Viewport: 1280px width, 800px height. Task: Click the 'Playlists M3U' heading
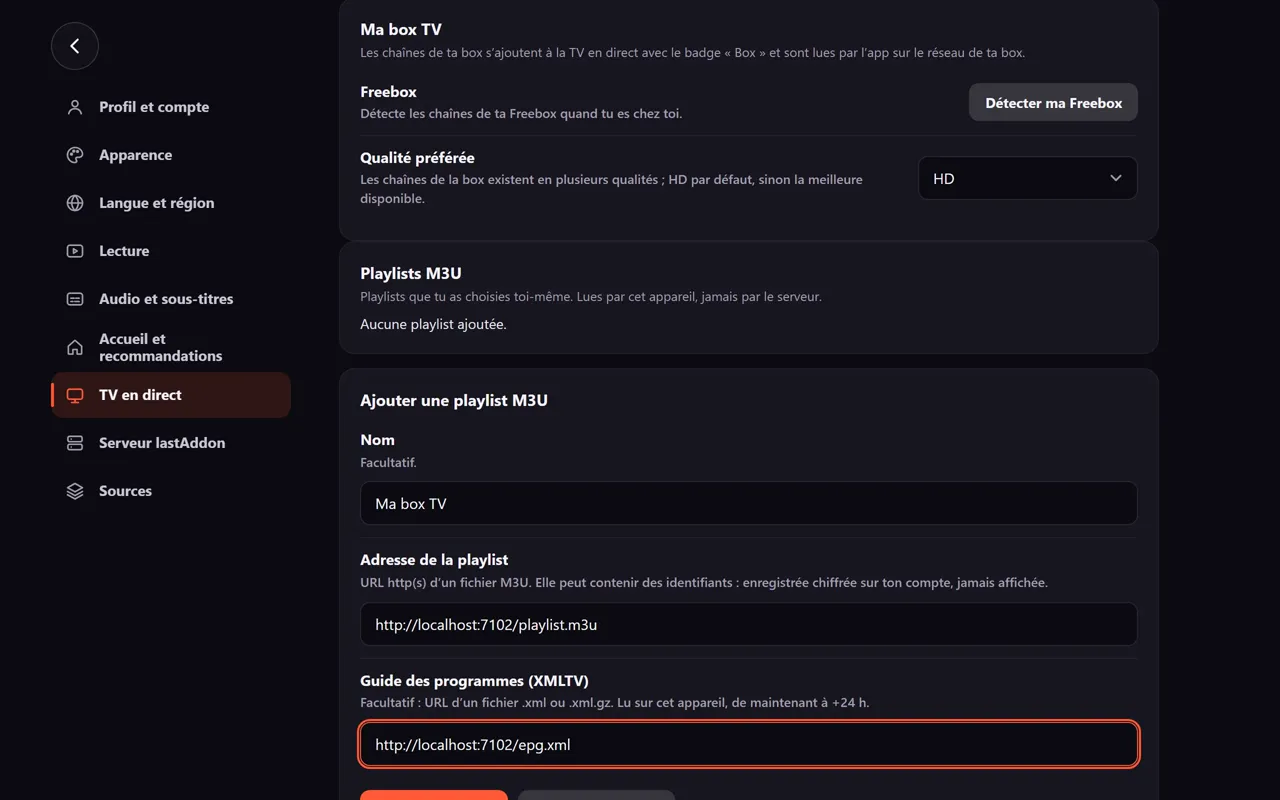[411, 273]
